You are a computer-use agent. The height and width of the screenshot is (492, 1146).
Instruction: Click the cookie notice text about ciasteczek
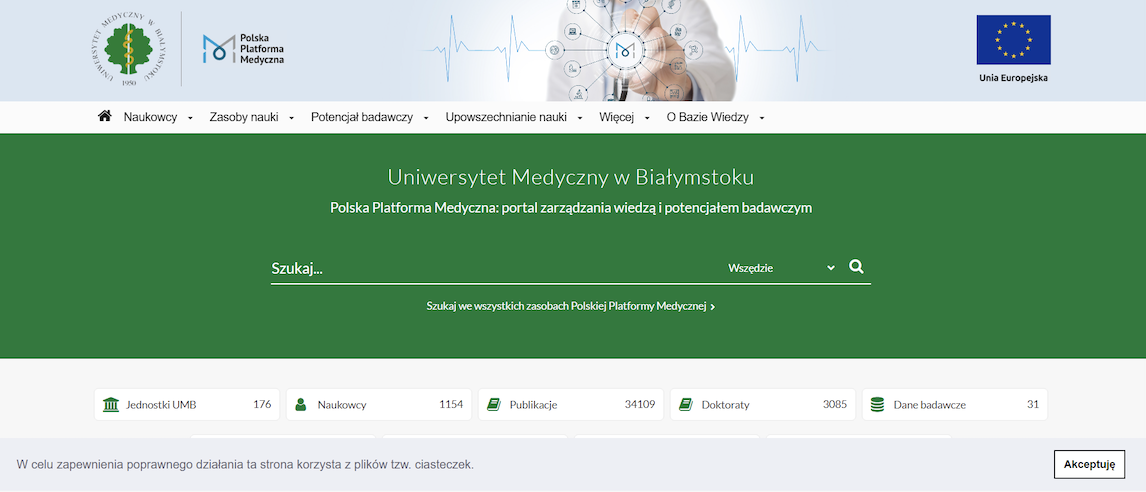[x=246, y=464]
